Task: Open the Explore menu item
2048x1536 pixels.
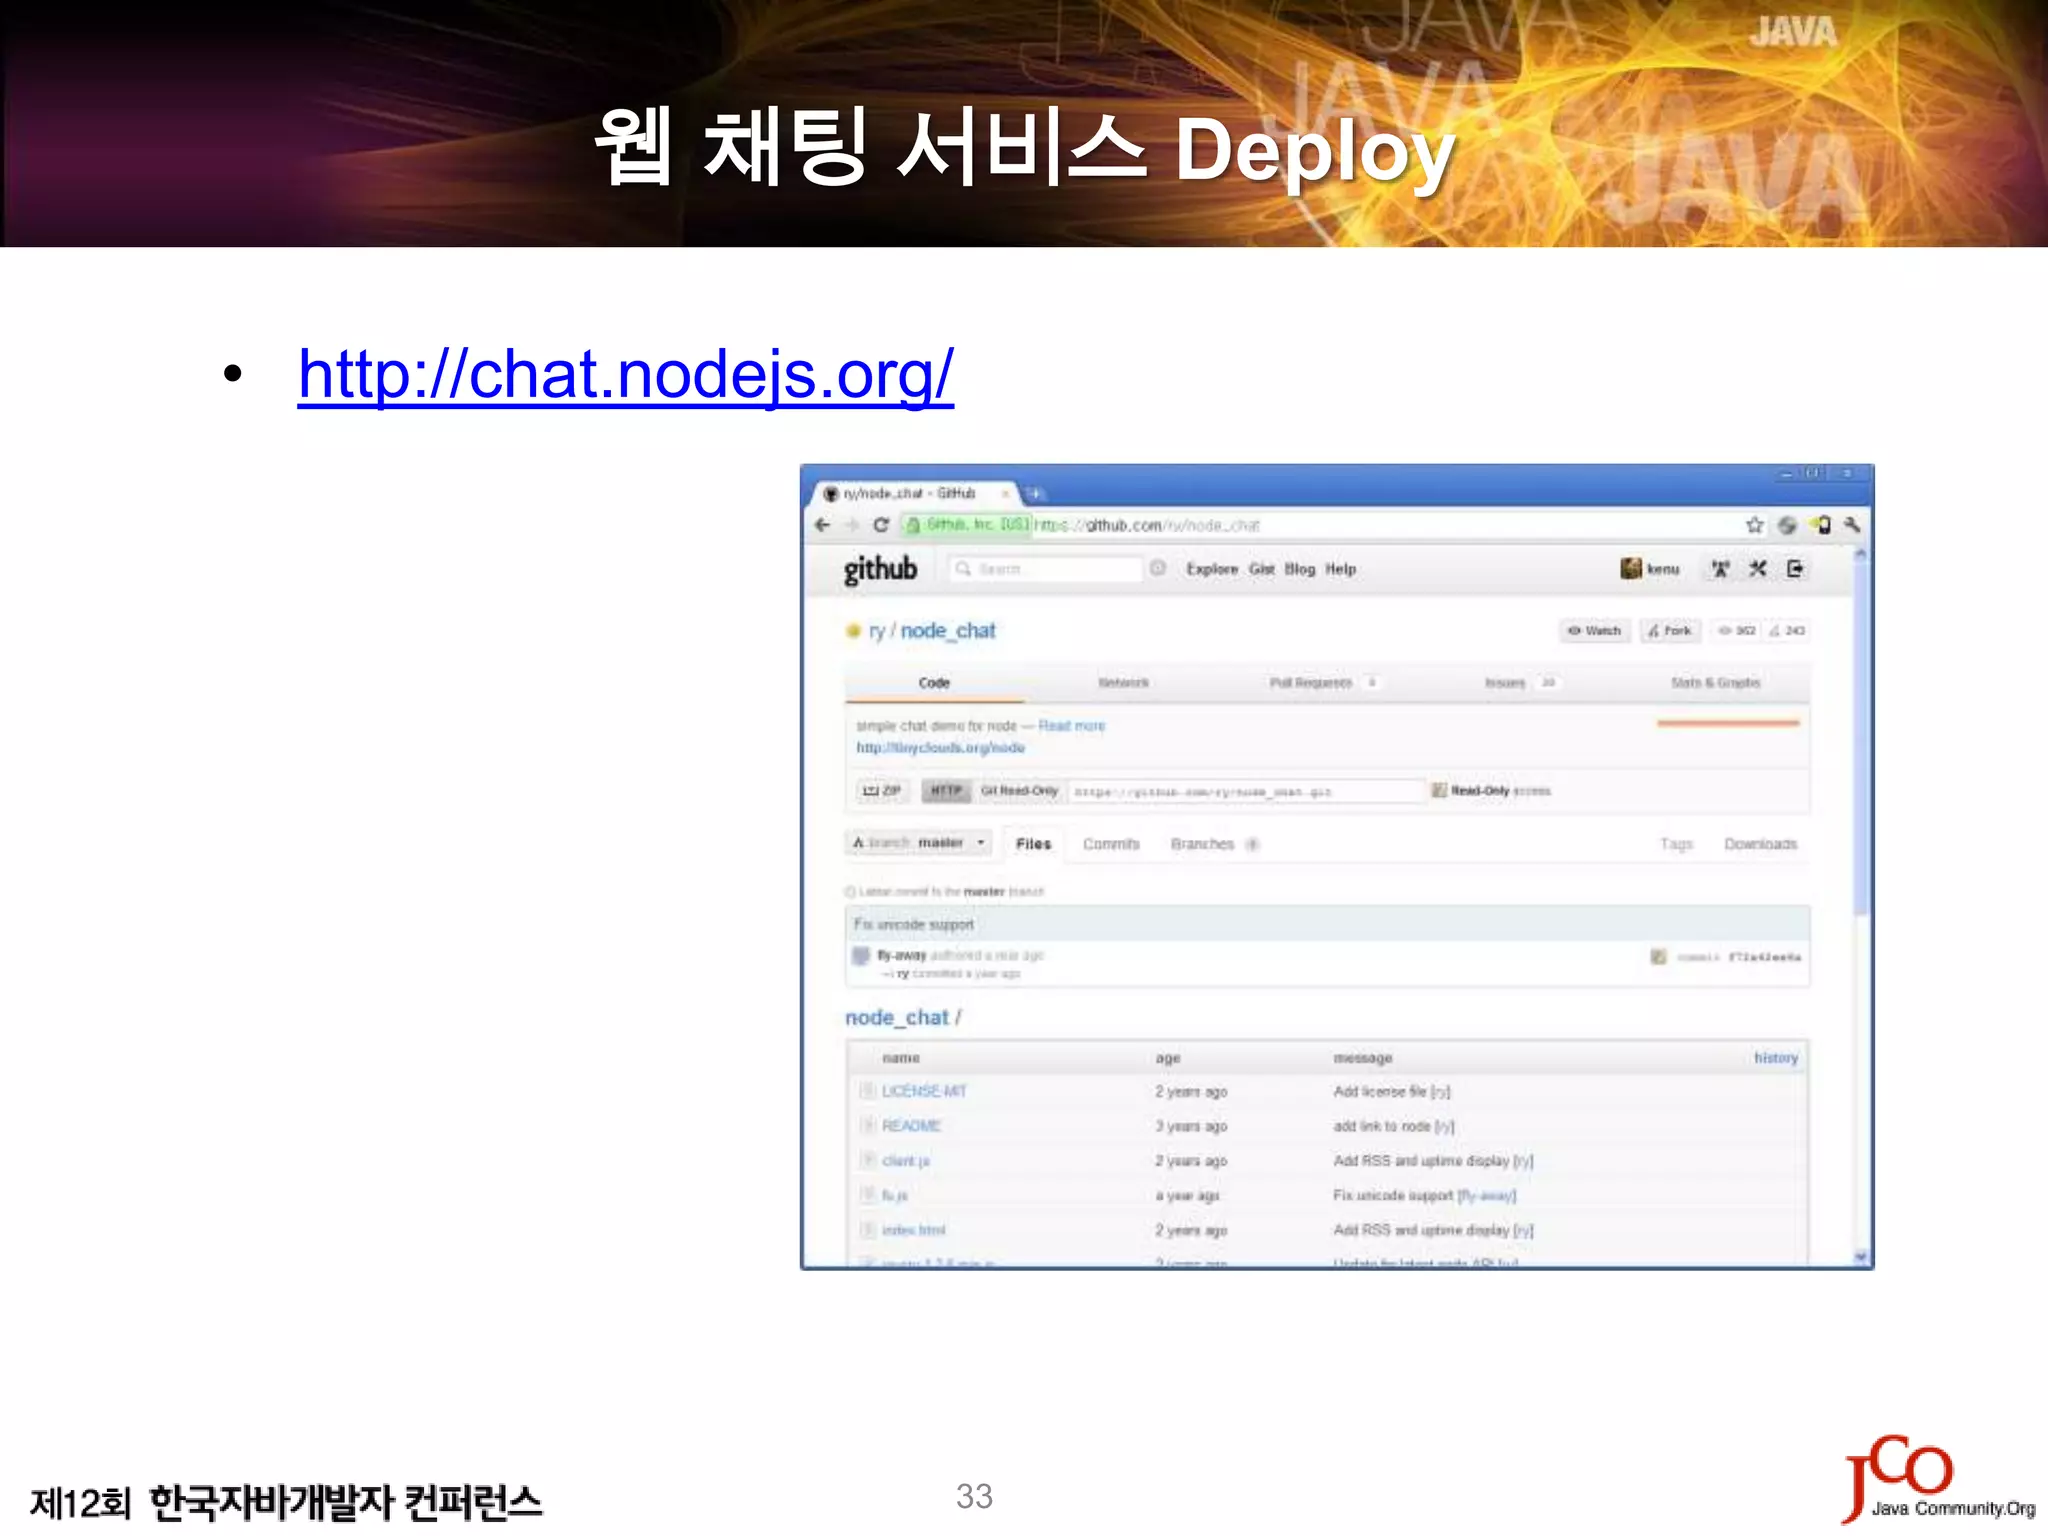Action: (1212, 569)
